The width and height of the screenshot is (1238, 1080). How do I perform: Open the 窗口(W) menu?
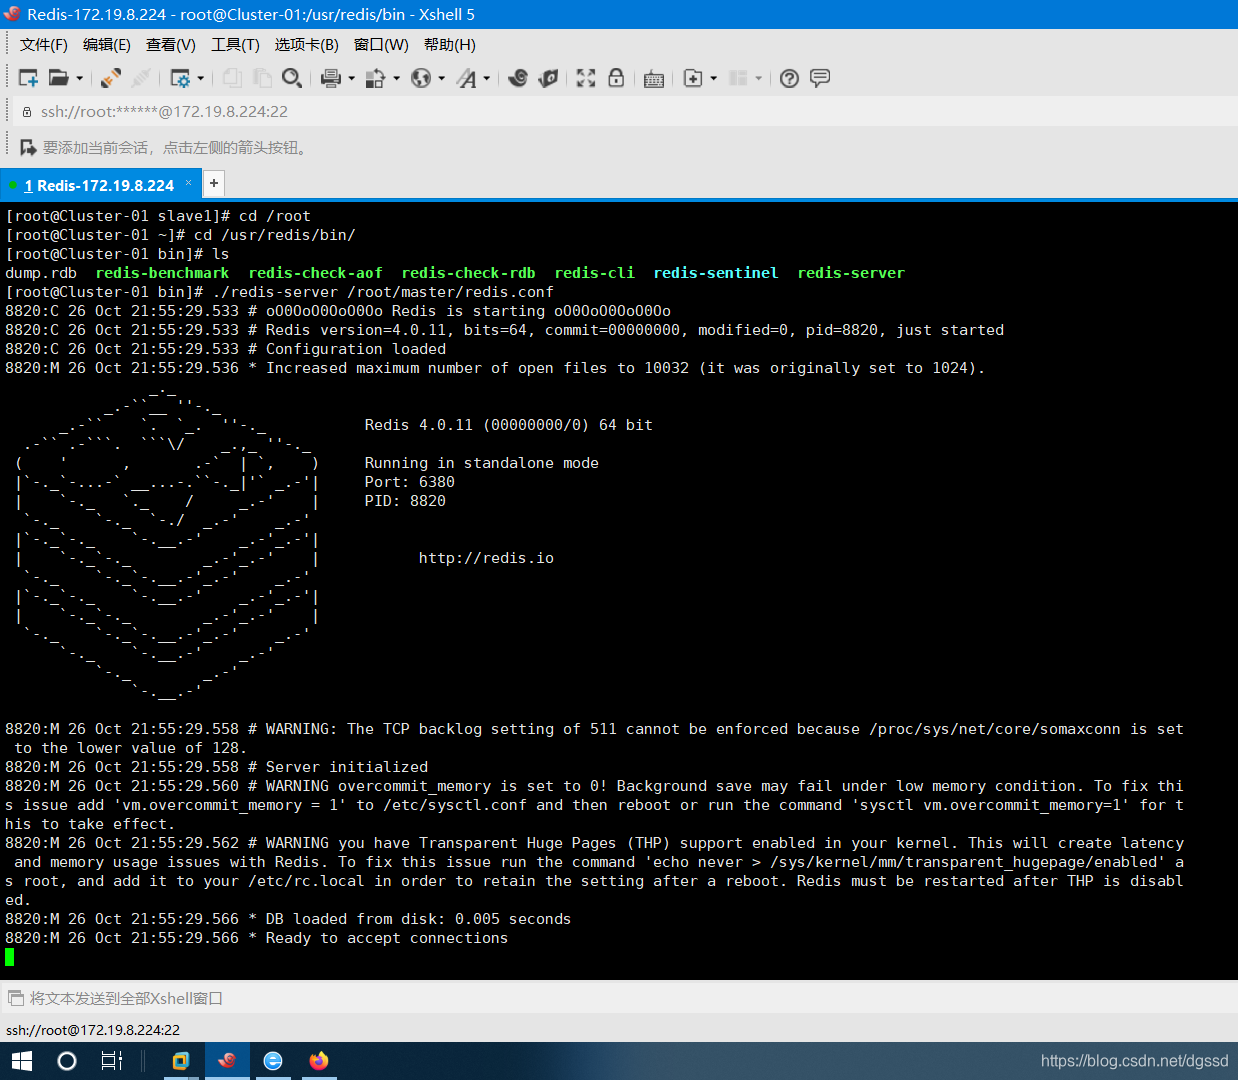tap(381, 45)
